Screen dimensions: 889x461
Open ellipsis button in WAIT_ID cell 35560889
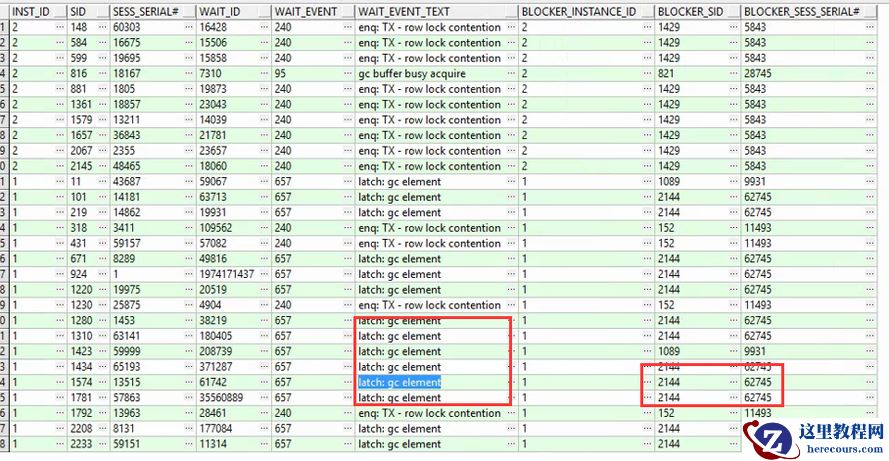[x=264, y=397]
